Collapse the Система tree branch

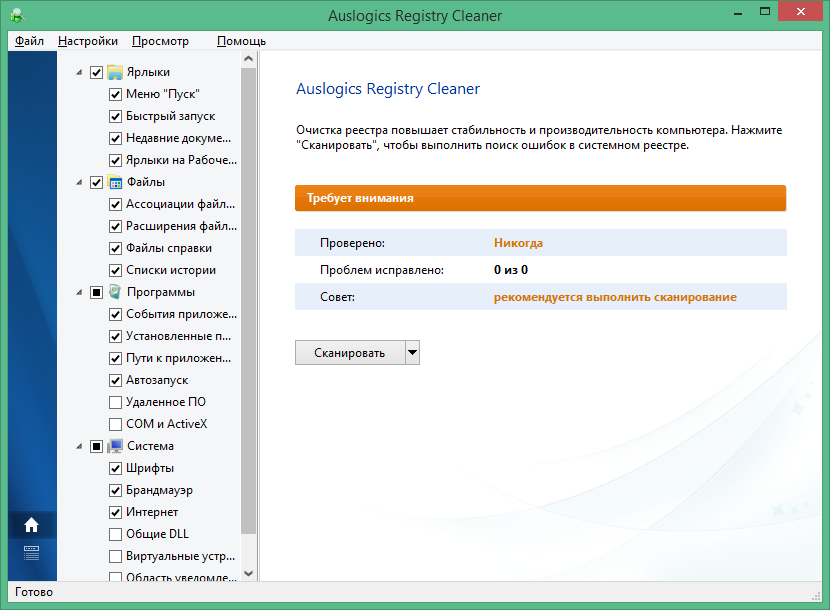(x=78, y=445)
